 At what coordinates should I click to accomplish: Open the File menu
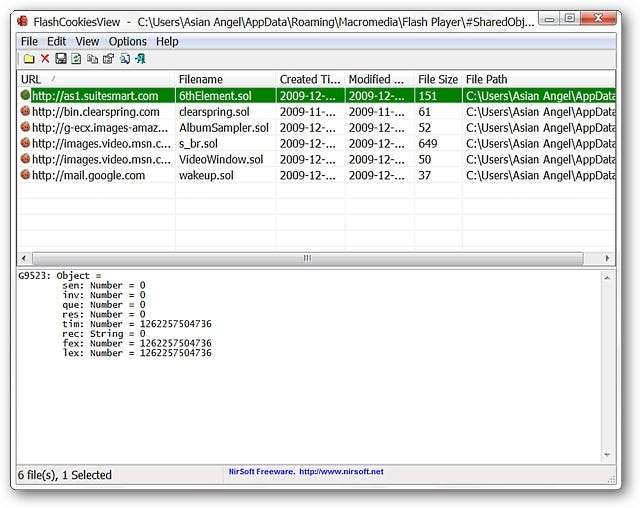[x=29, y=41]
